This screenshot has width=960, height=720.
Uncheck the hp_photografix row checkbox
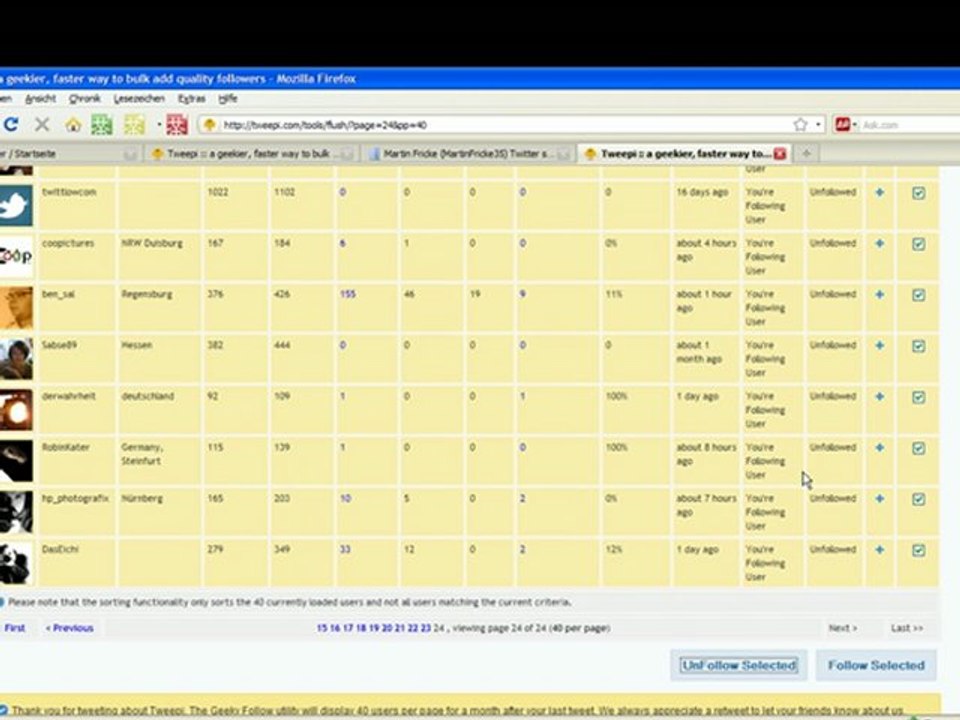point(918,499)
